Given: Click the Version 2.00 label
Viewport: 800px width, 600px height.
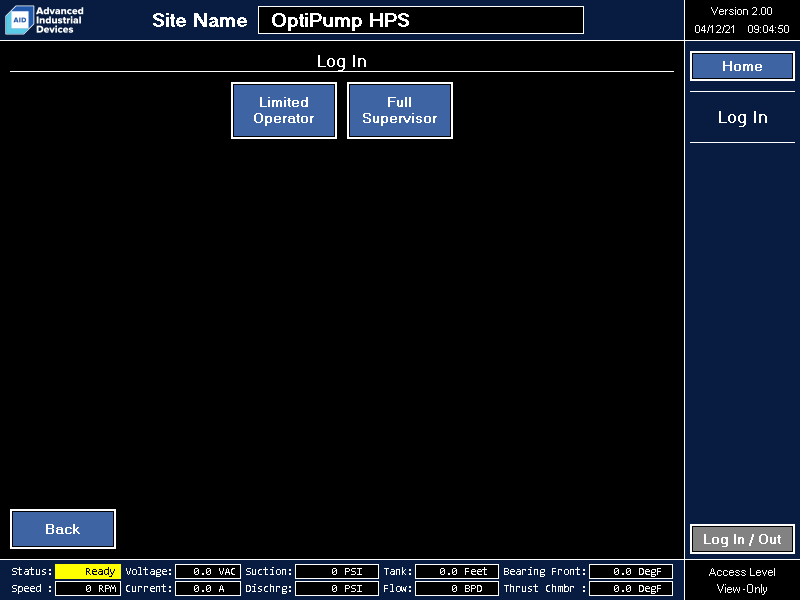Looking at the screenshot, I should (x=741, y=11).
